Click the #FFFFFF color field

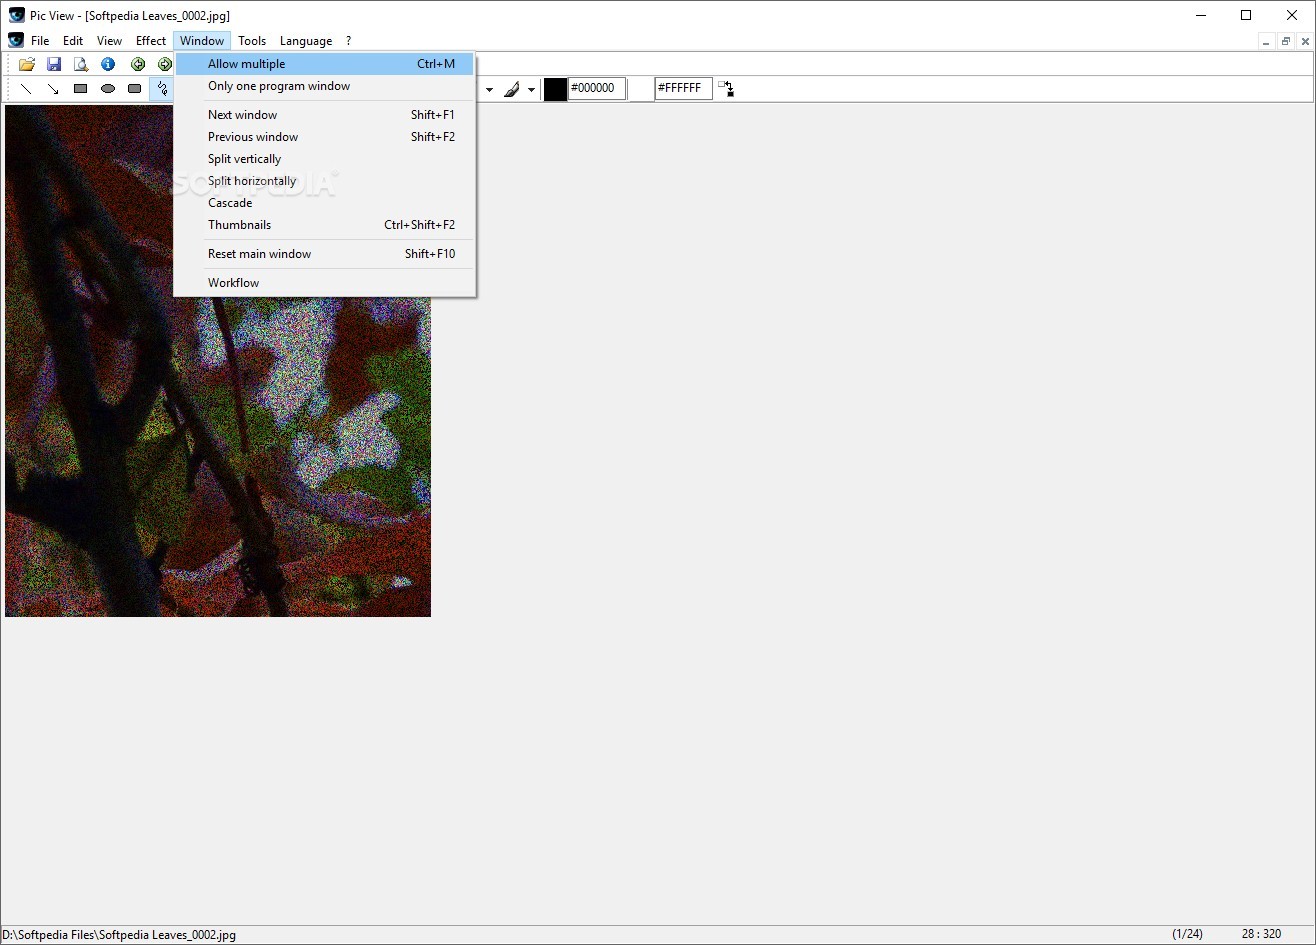(x=684, y=88)
